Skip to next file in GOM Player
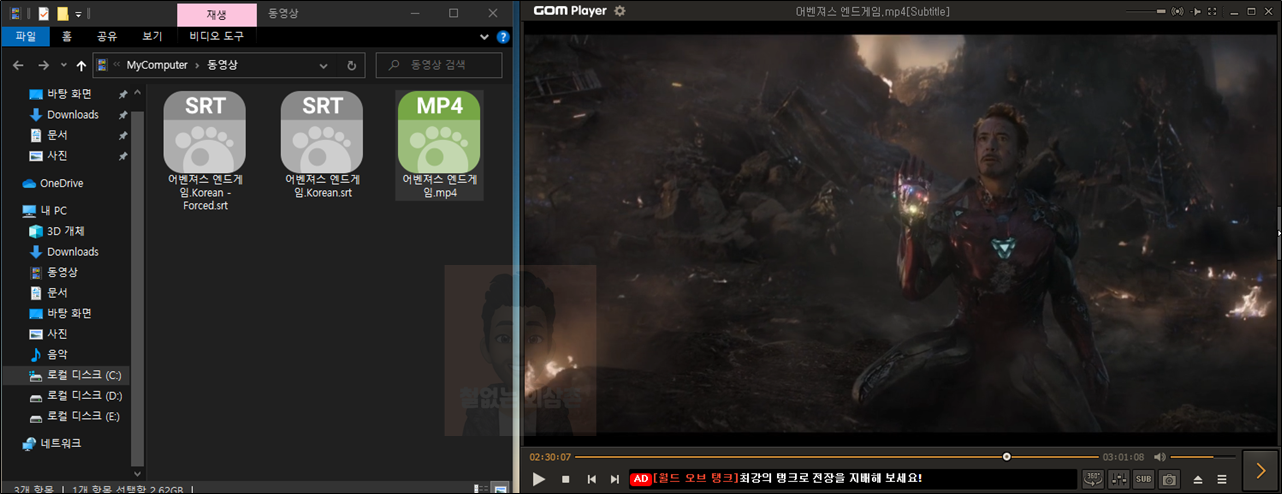This screenshot has width=1282, height=494. [615, 479]
